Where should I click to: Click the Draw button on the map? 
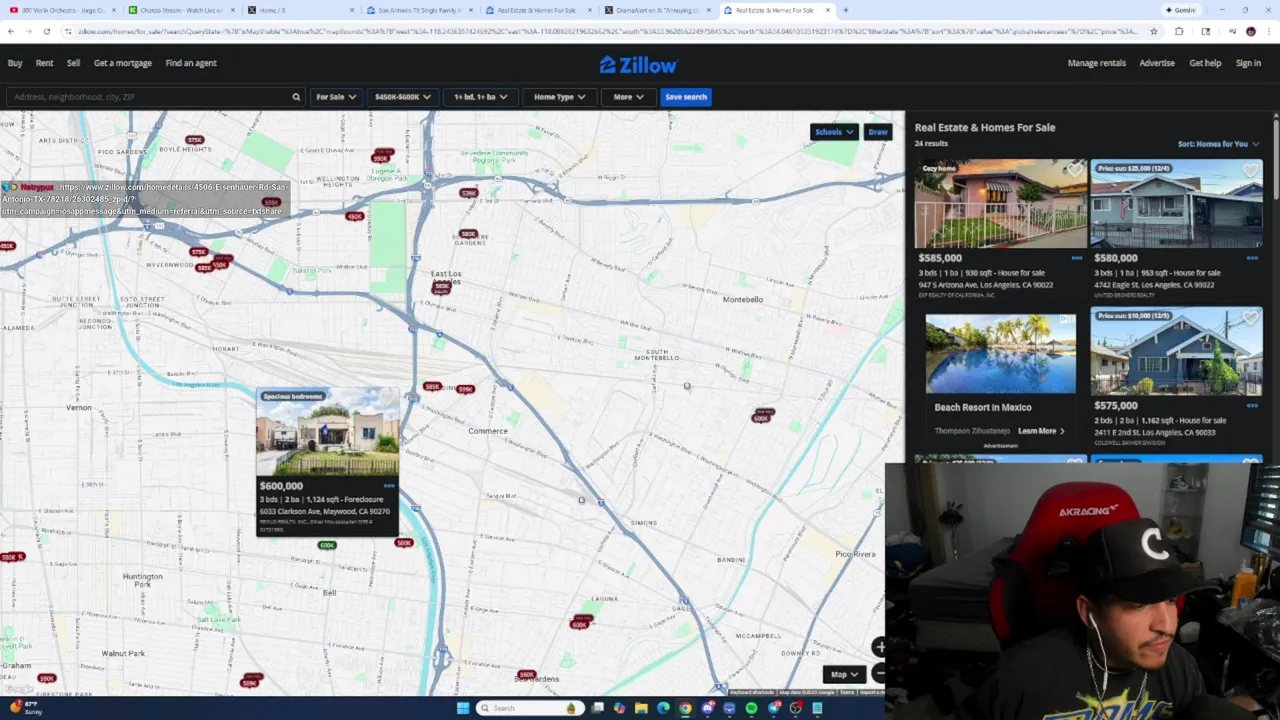(x=878, y=132)
